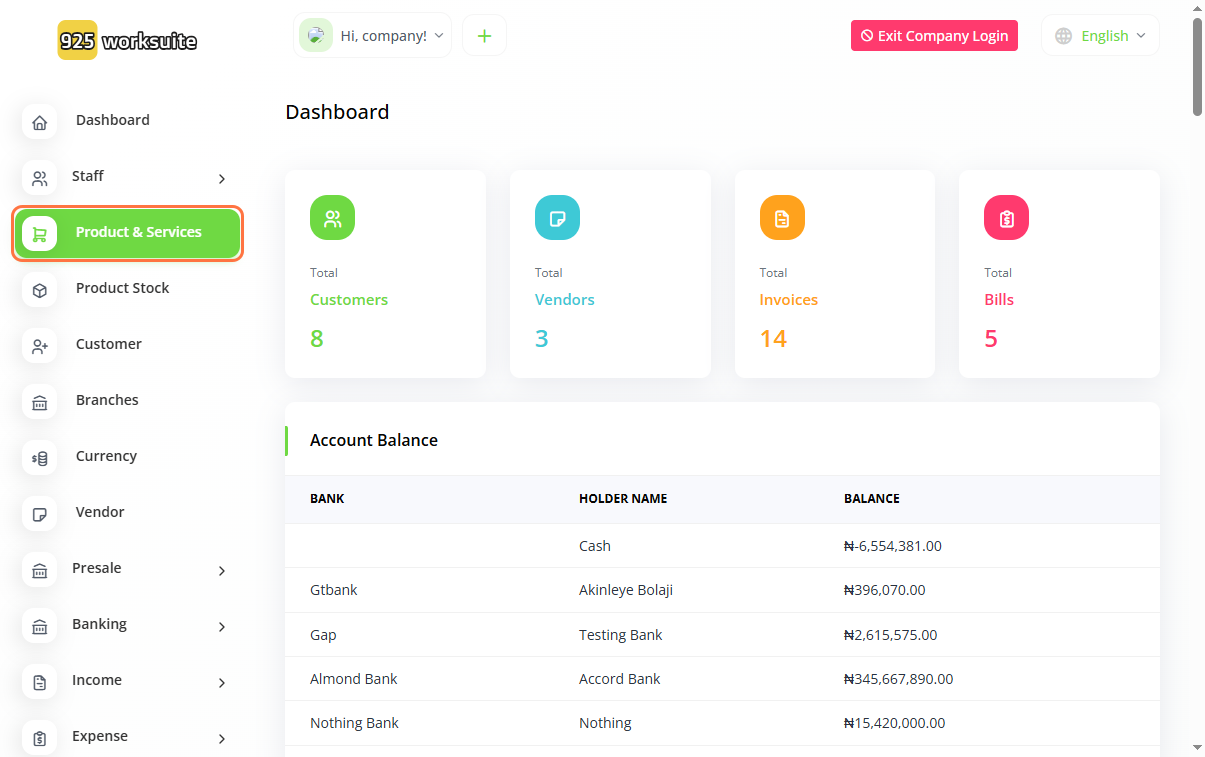Select Vendor in the sidebar menu
The width and height of the screenshot is (1205, 757).
click(100, 512)
